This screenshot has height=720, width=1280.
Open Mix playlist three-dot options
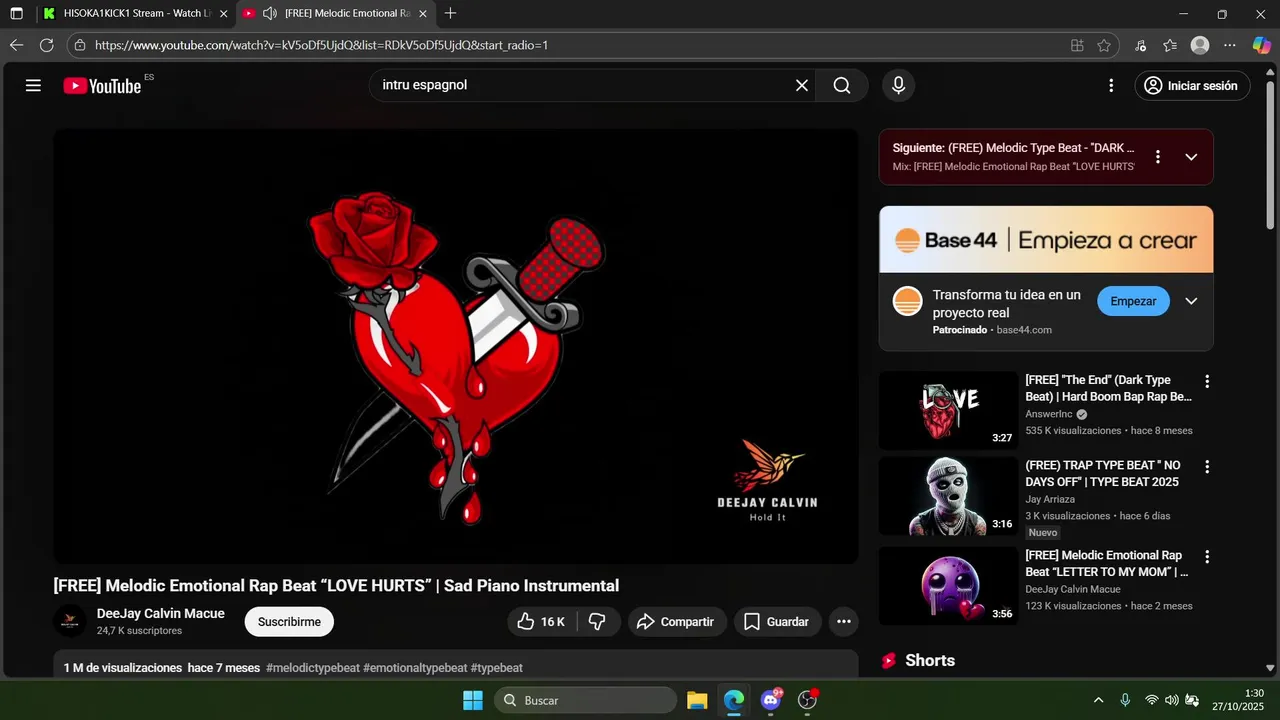(1158, 157)
